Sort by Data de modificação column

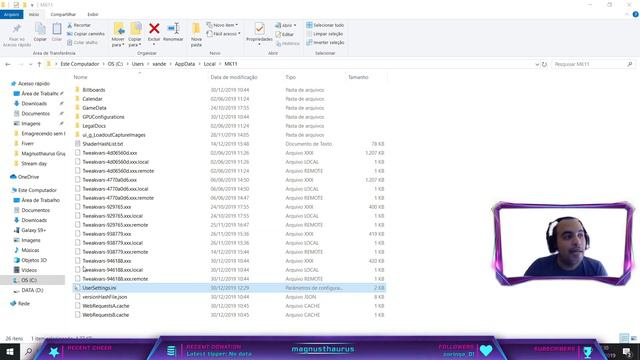coord(234,77)
